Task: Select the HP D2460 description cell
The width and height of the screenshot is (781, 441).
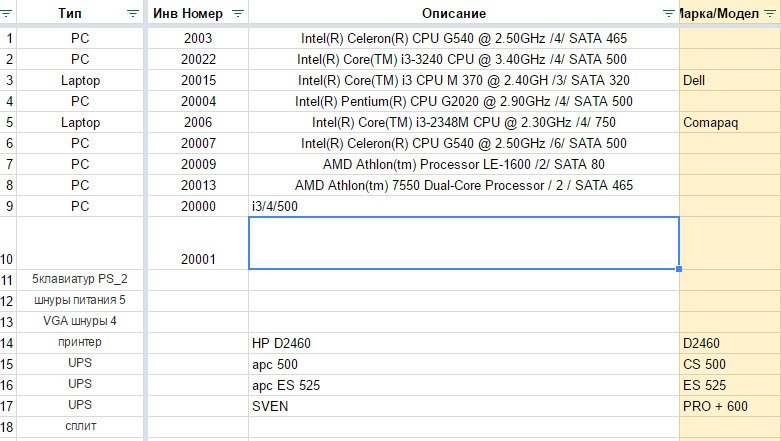Action: [x=463, y=343]
